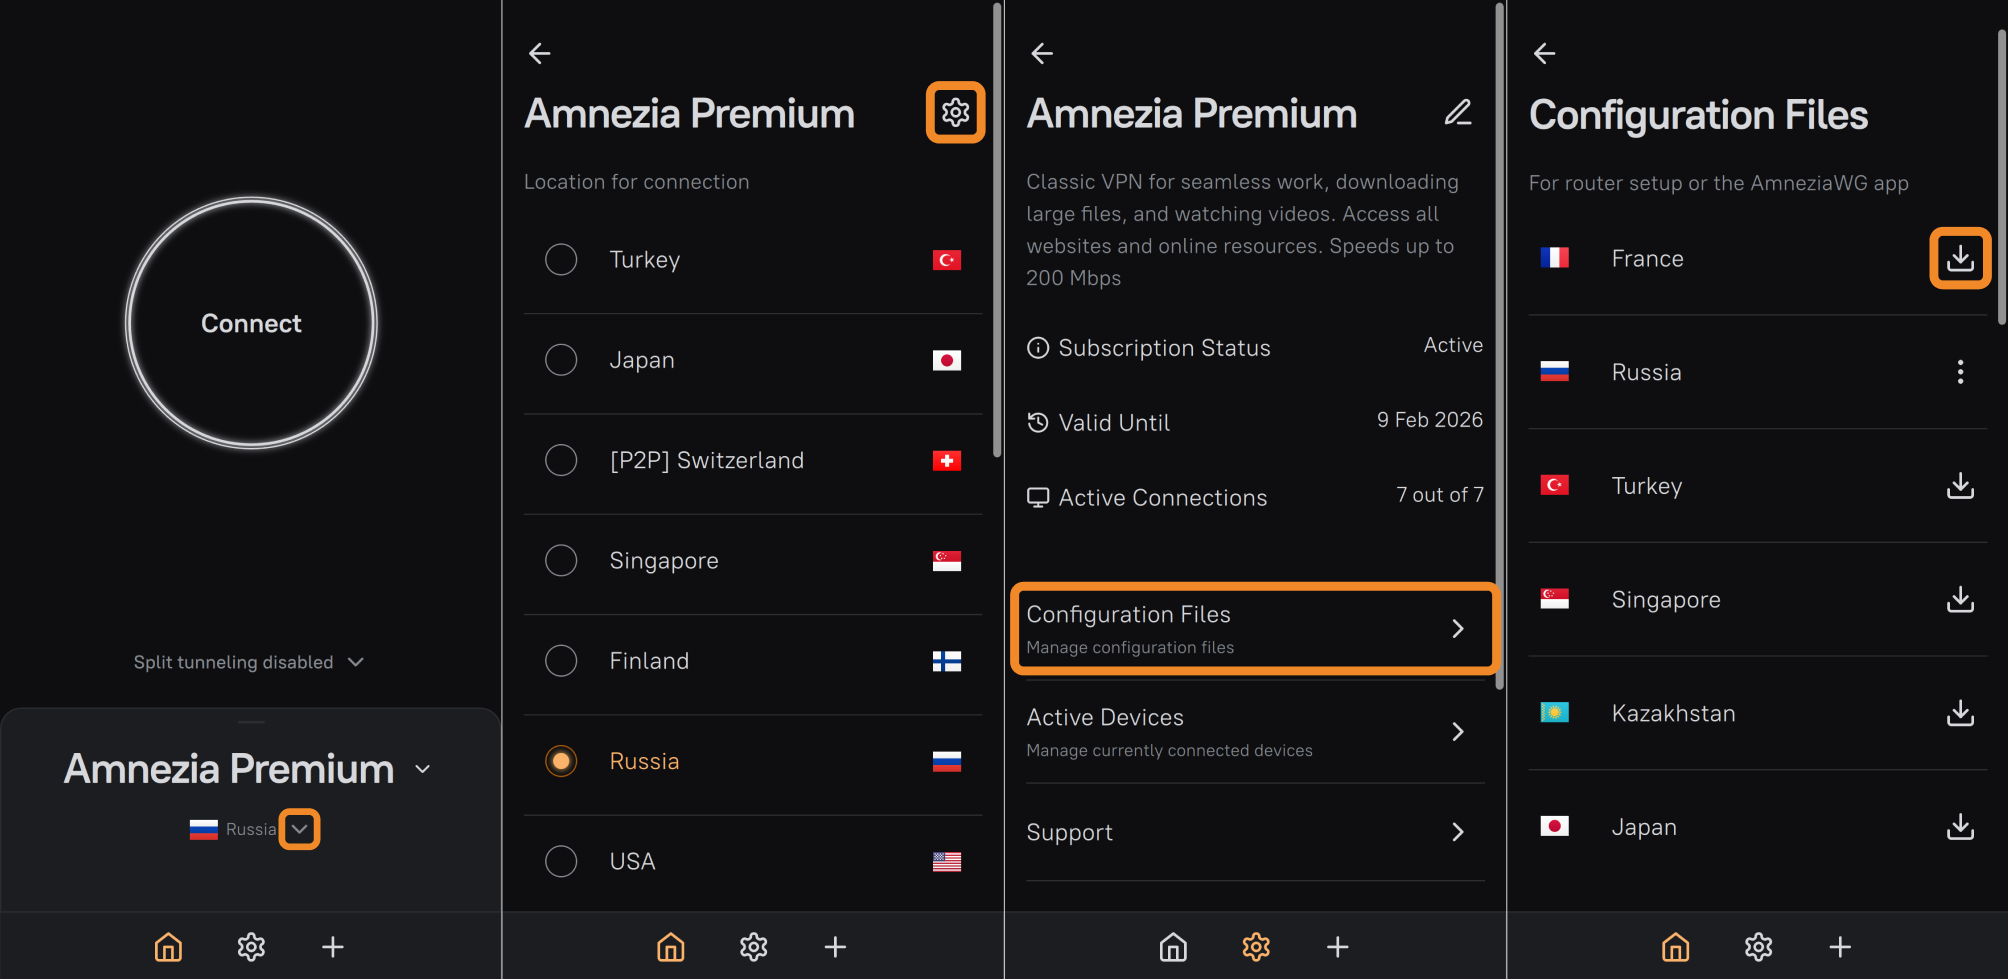The image size is (2008, 979).
Task: Select the Turkey location radio button
Action: coord(561,260)
